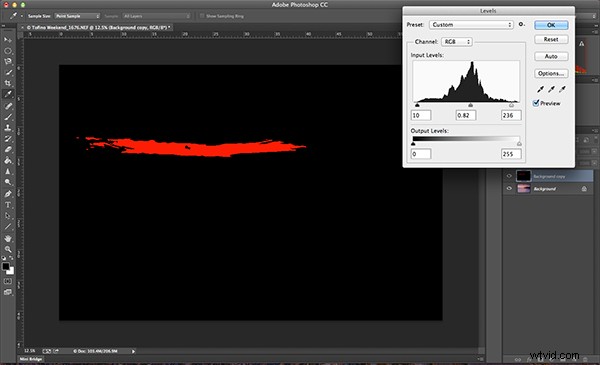Click Auto in Levels dialog
Screen dimensions: 600x365
[x=551, y=56]
